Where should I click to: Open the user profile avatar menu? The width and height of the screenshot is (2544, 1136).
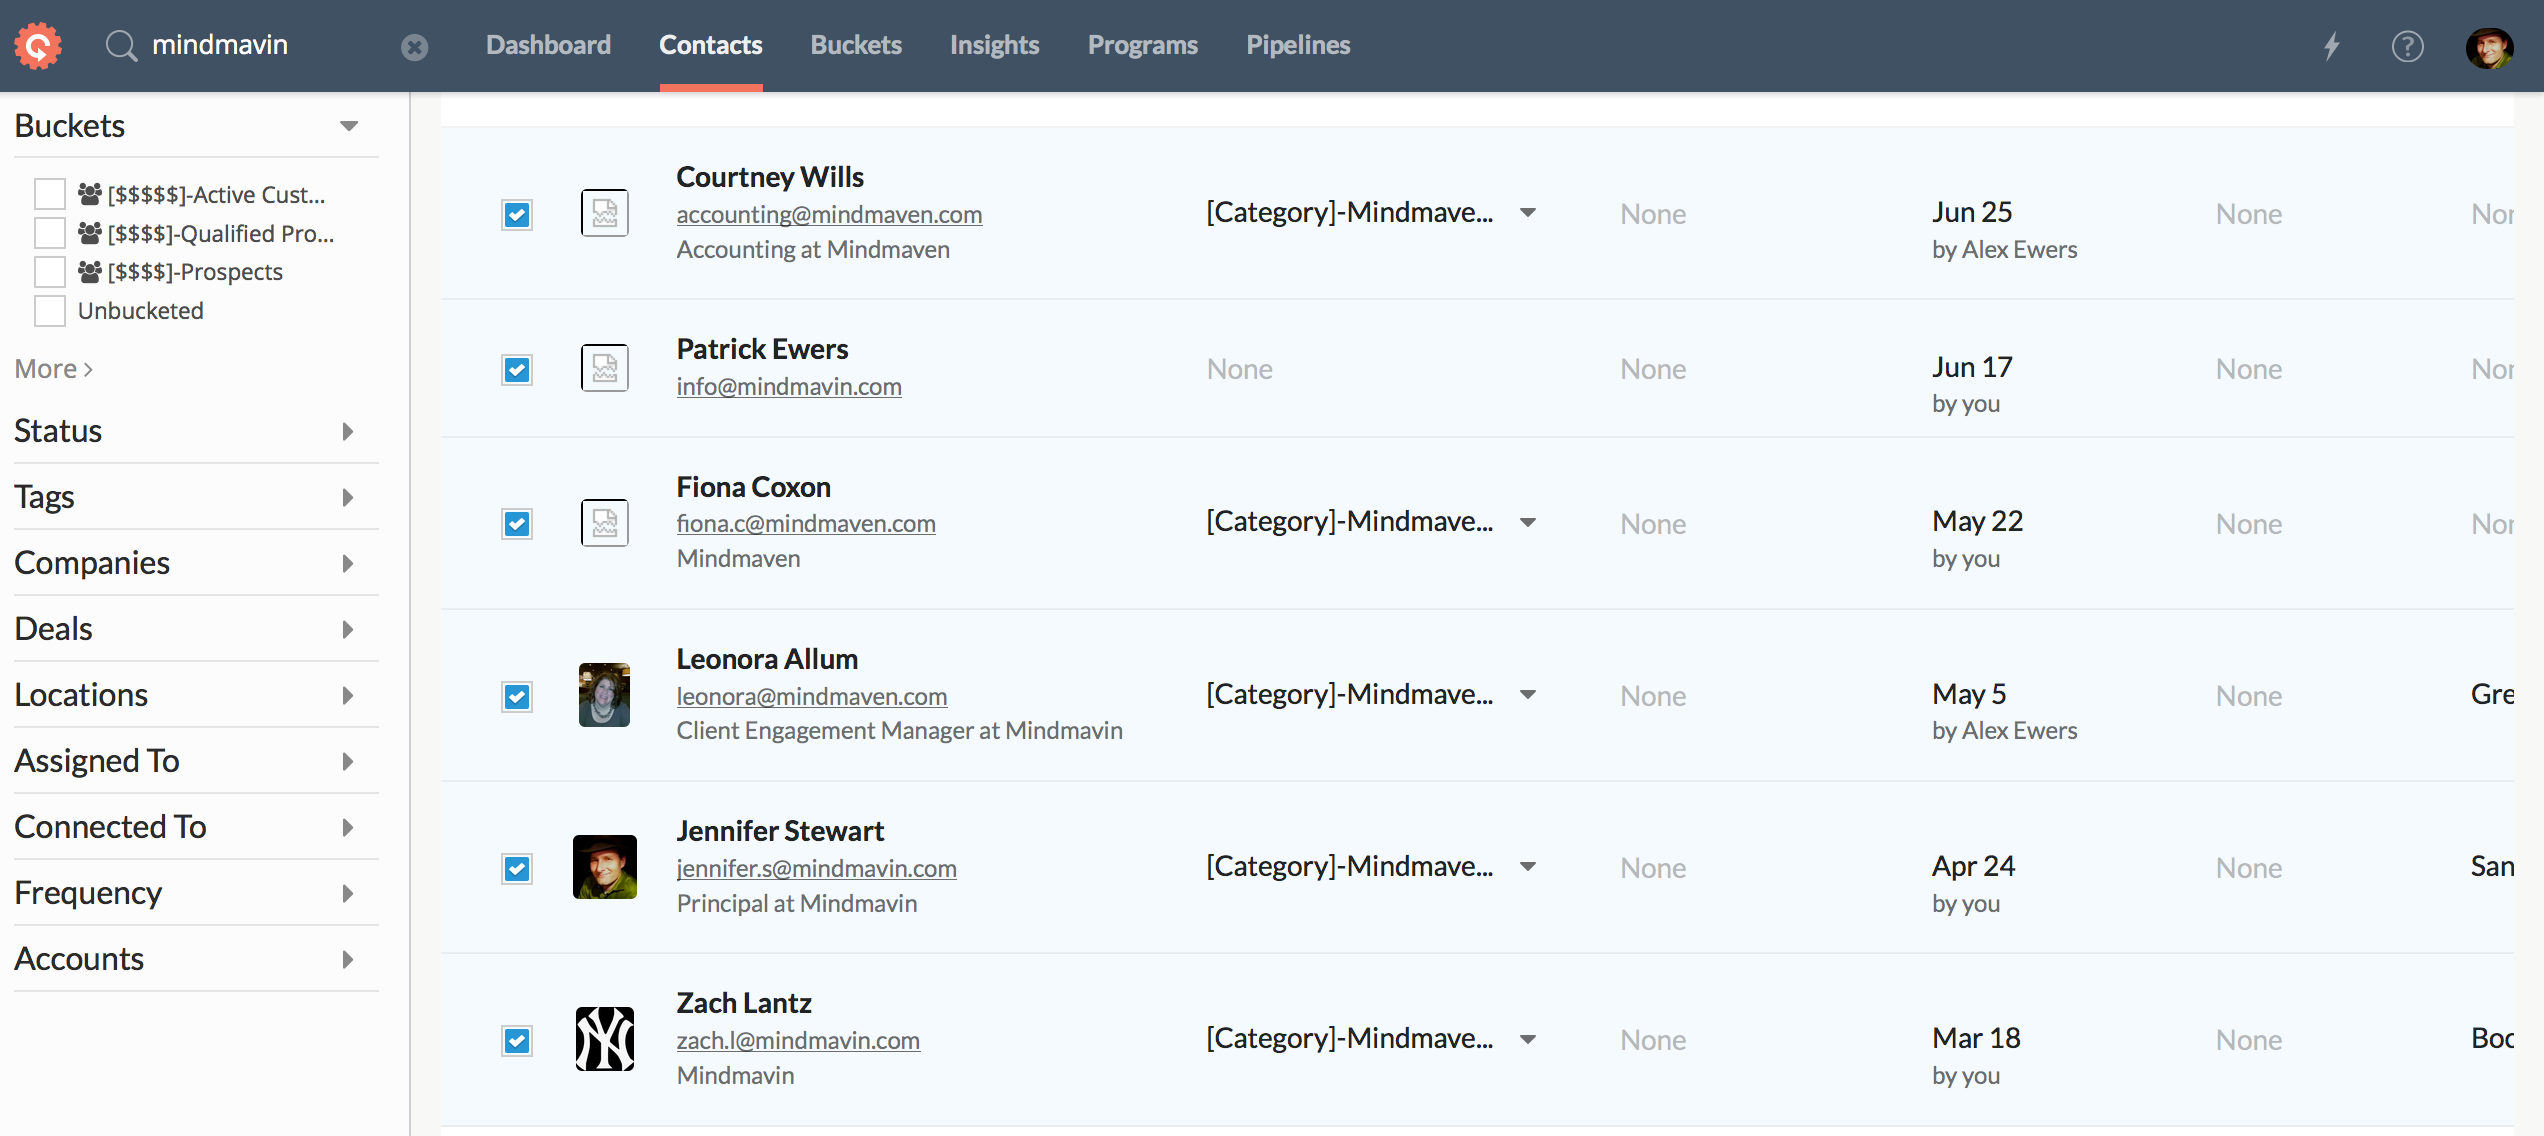click(2489, 46)
